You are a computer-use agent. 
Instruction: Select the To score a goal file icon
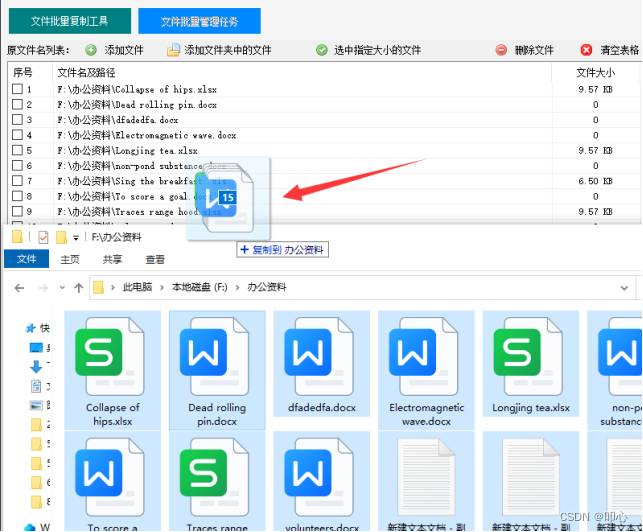pos(109,477)
